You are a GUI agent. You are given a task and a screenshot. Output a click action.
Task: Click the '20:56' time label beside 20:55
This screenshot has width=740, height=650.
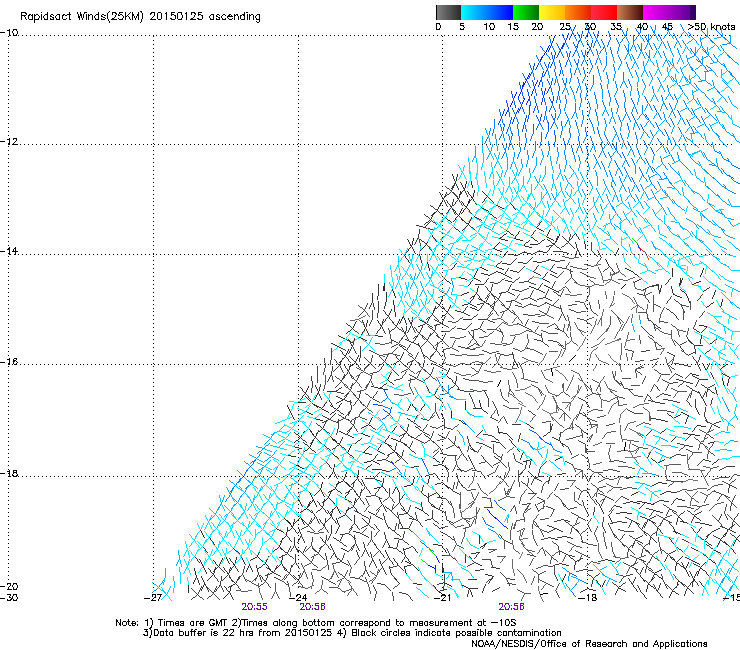click(x=312, y=607)
